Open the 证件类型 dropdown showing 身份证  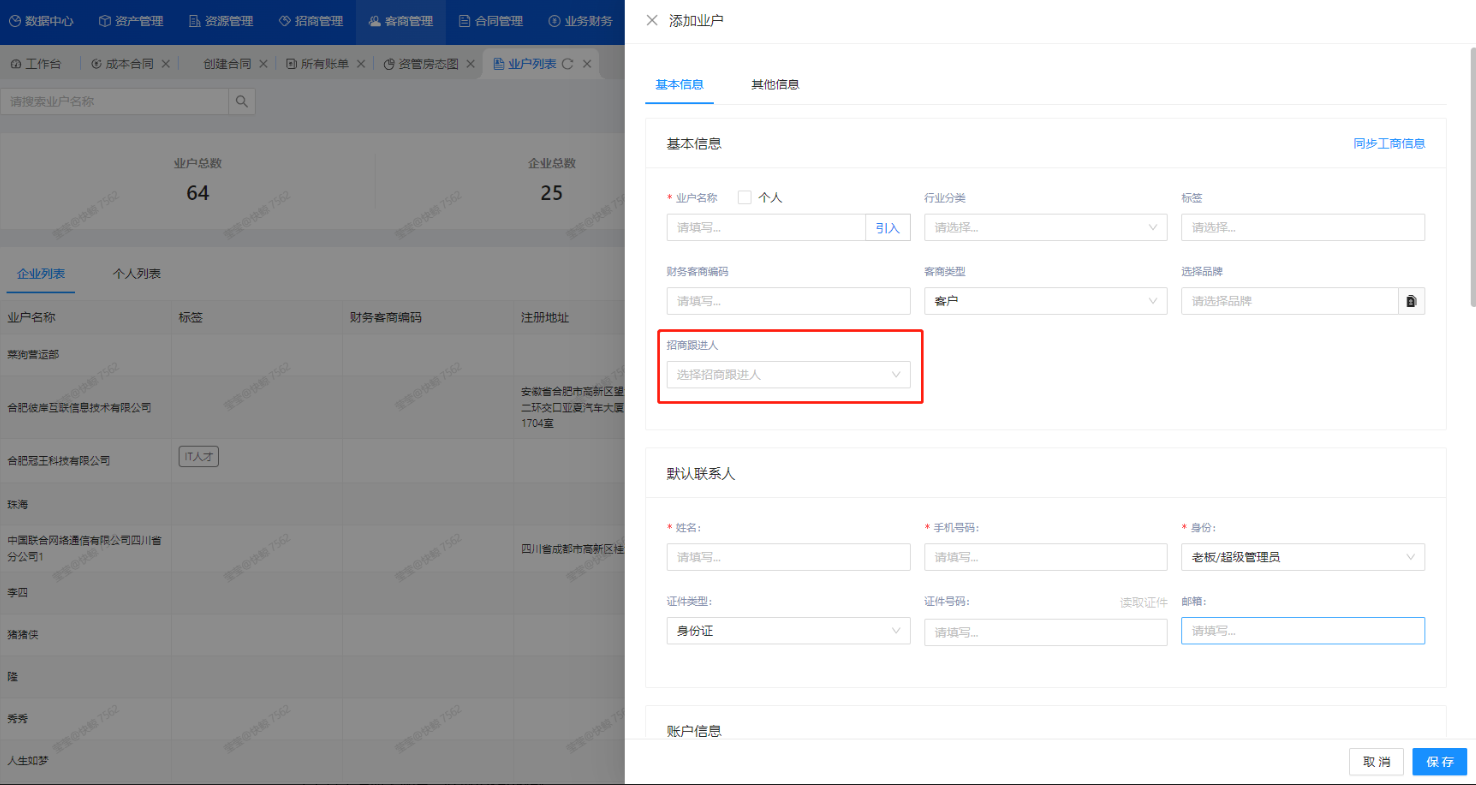[788, 631]
